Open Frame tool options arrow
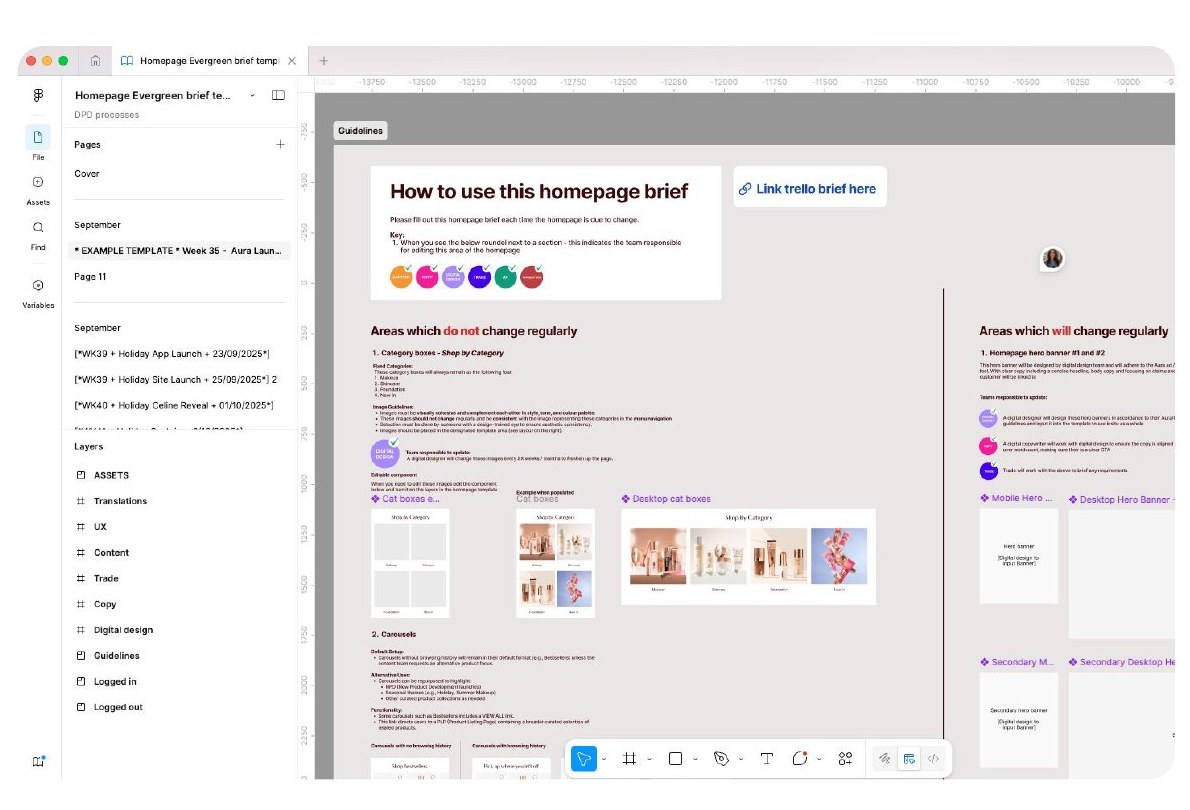 [650, 759]
